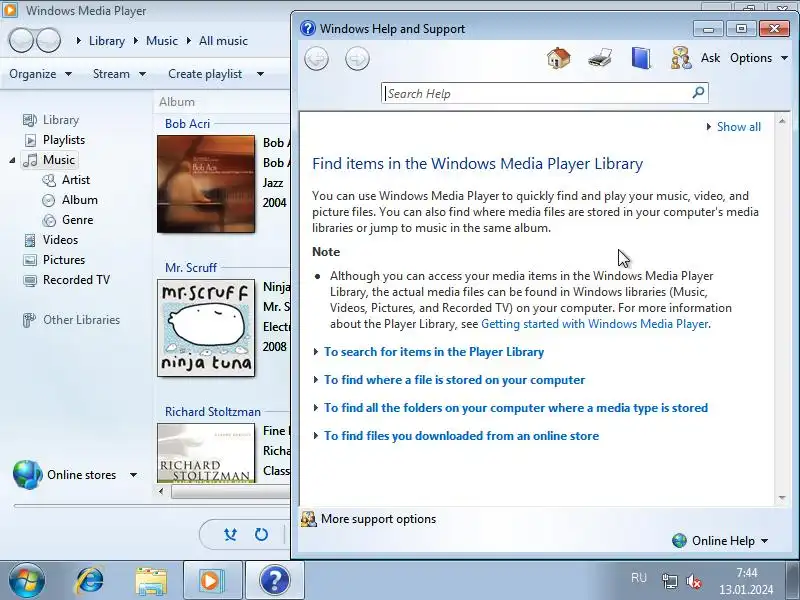Click Help and Support taskbar button
The height and width of the screenshot is (600, 800).
point(275,581)
